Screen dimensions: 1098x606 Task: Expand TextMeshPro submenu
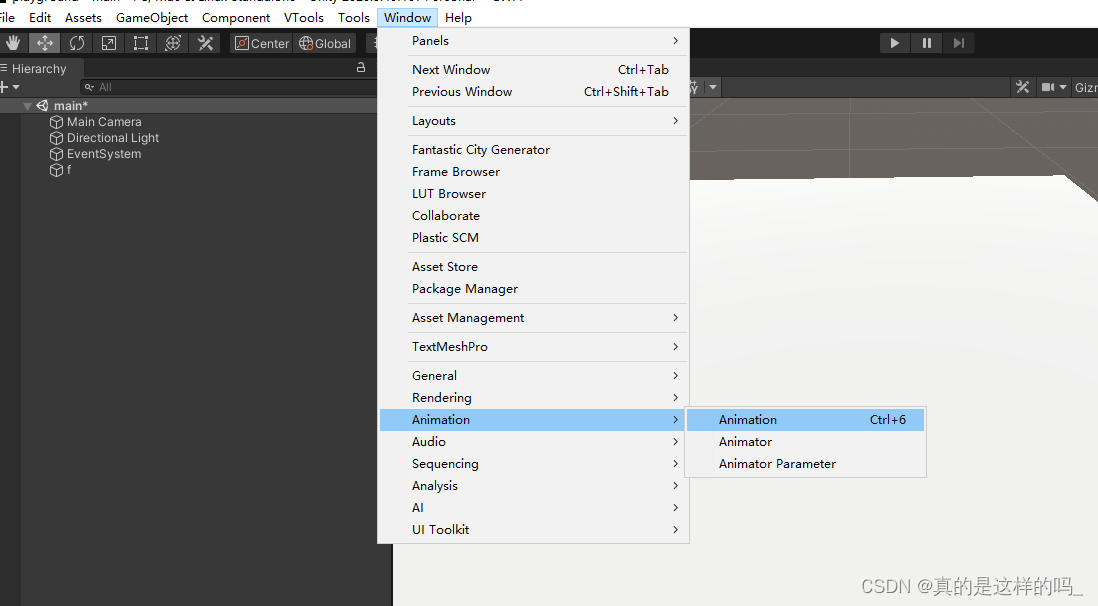[534, 347]
